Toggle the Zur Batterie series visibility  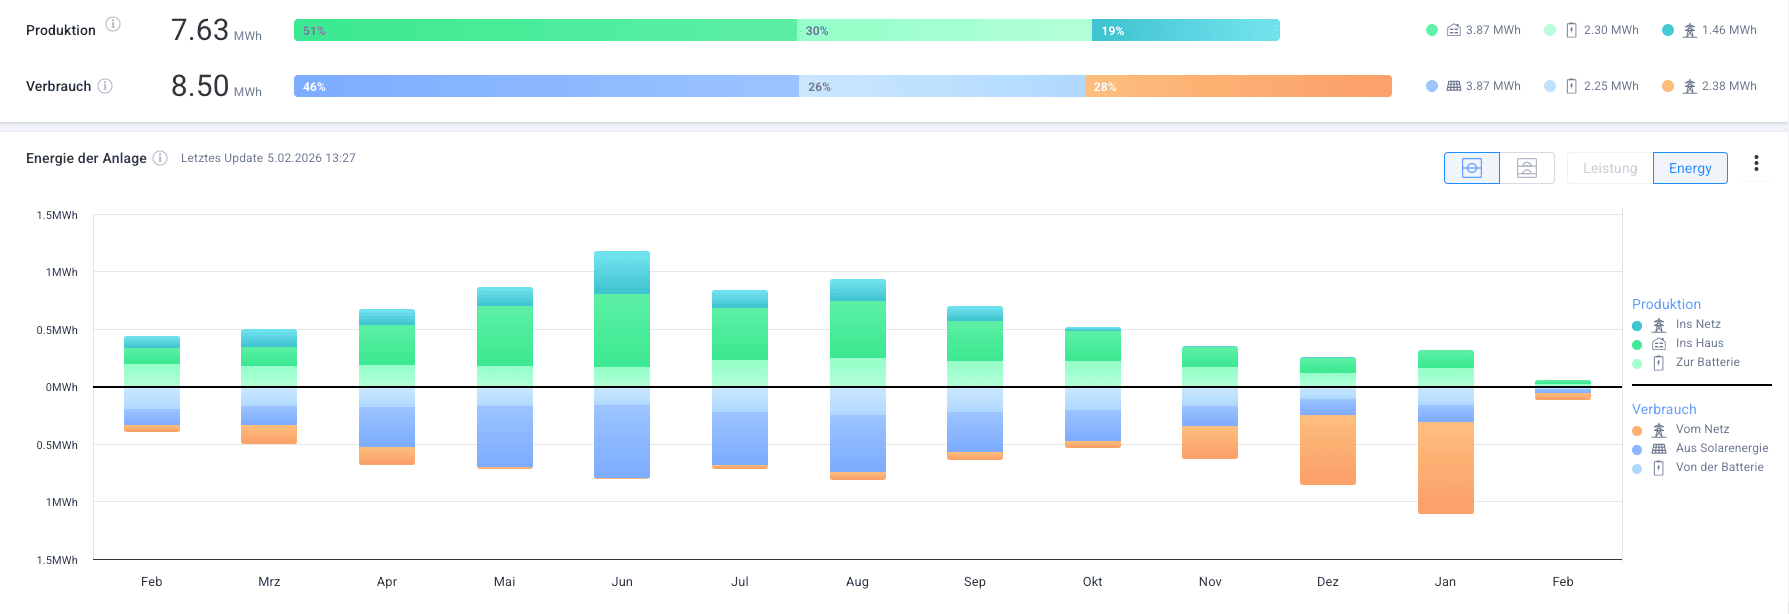point(1707,362)
